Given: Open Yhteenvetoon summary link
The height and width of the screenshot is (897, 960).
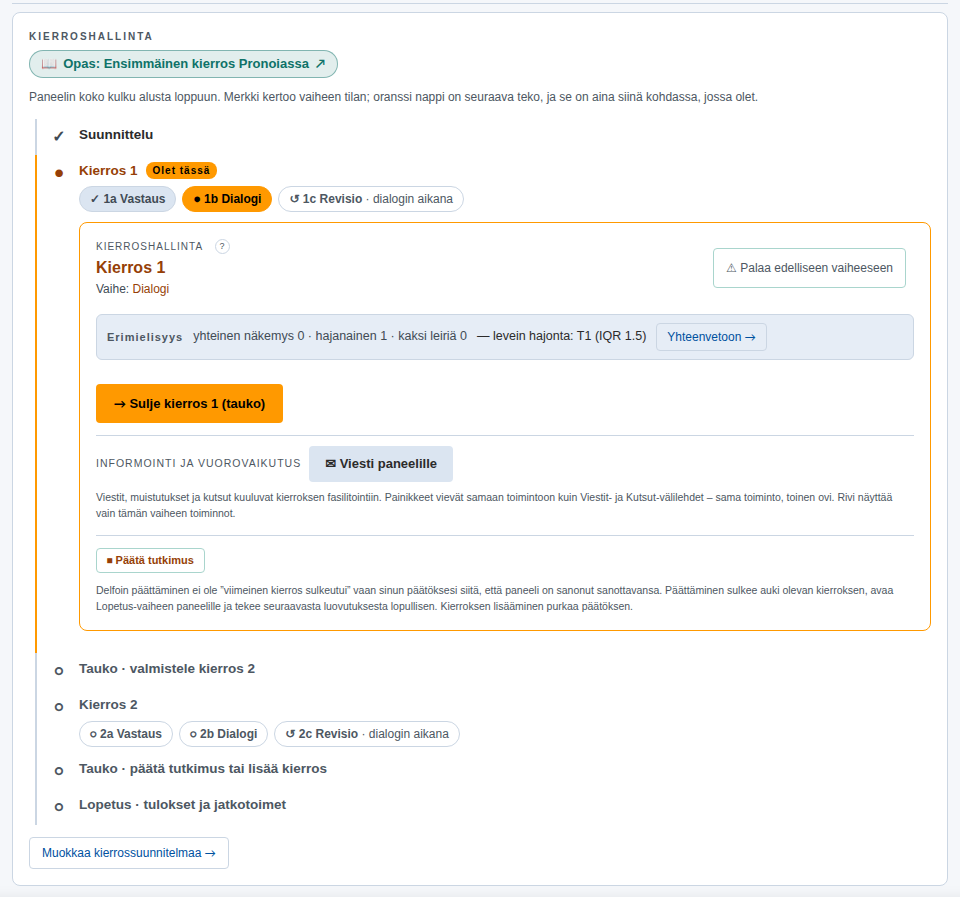Looking at the screenshot, I should 711,337.
